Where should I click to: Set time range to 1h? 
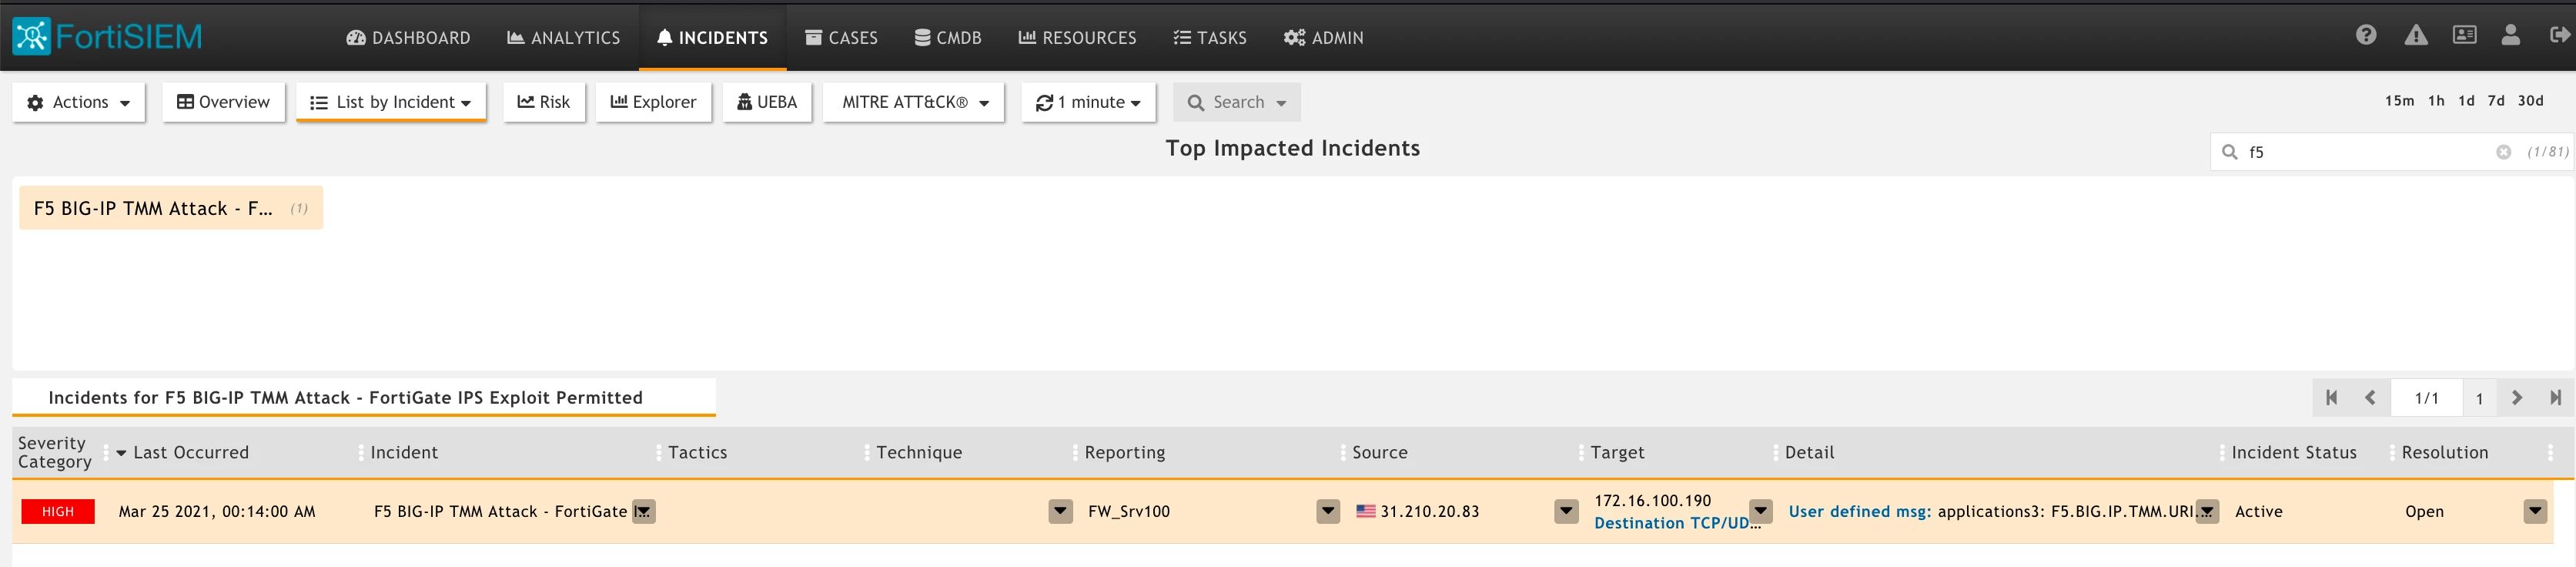(x=2436, y=101)
